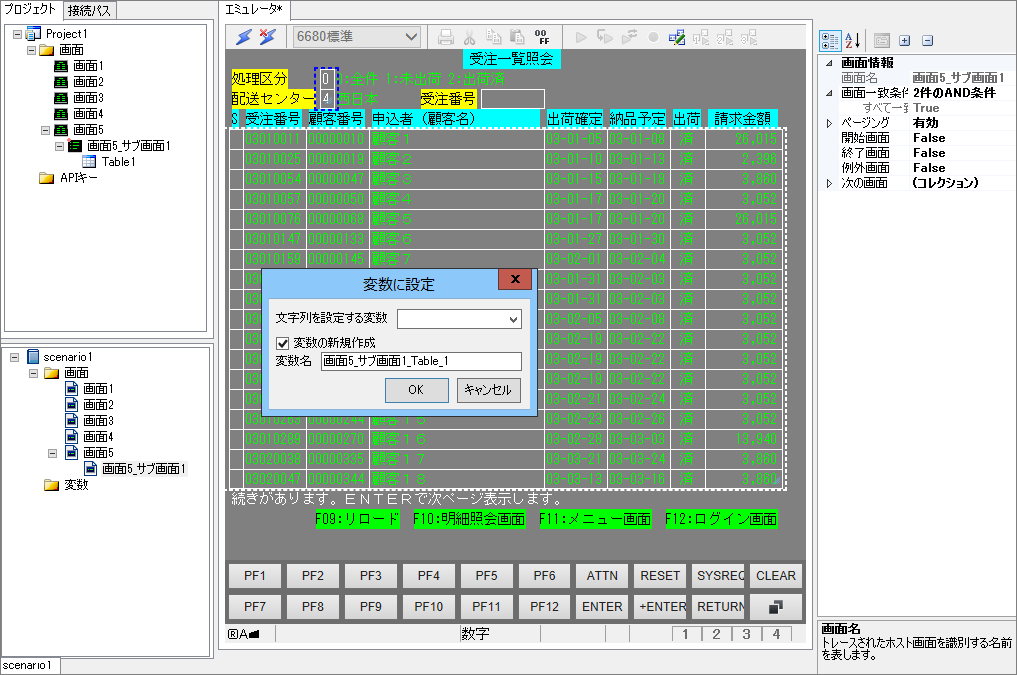Click the 受注番号 input field on the host screen
Screen dimensions: 1017x675
(512, 99)
